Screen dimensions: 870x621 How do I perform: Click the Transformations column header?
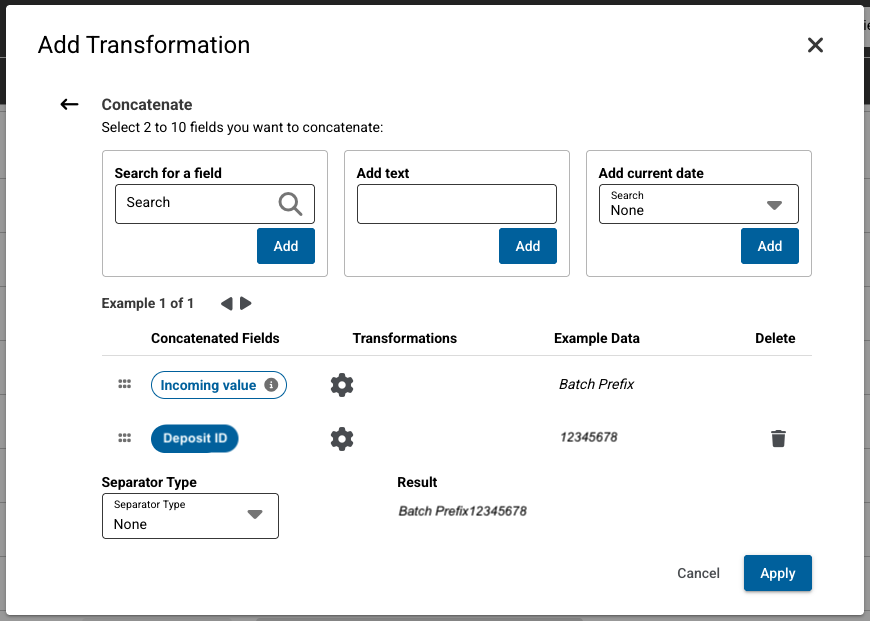click(x=404, y=339)
